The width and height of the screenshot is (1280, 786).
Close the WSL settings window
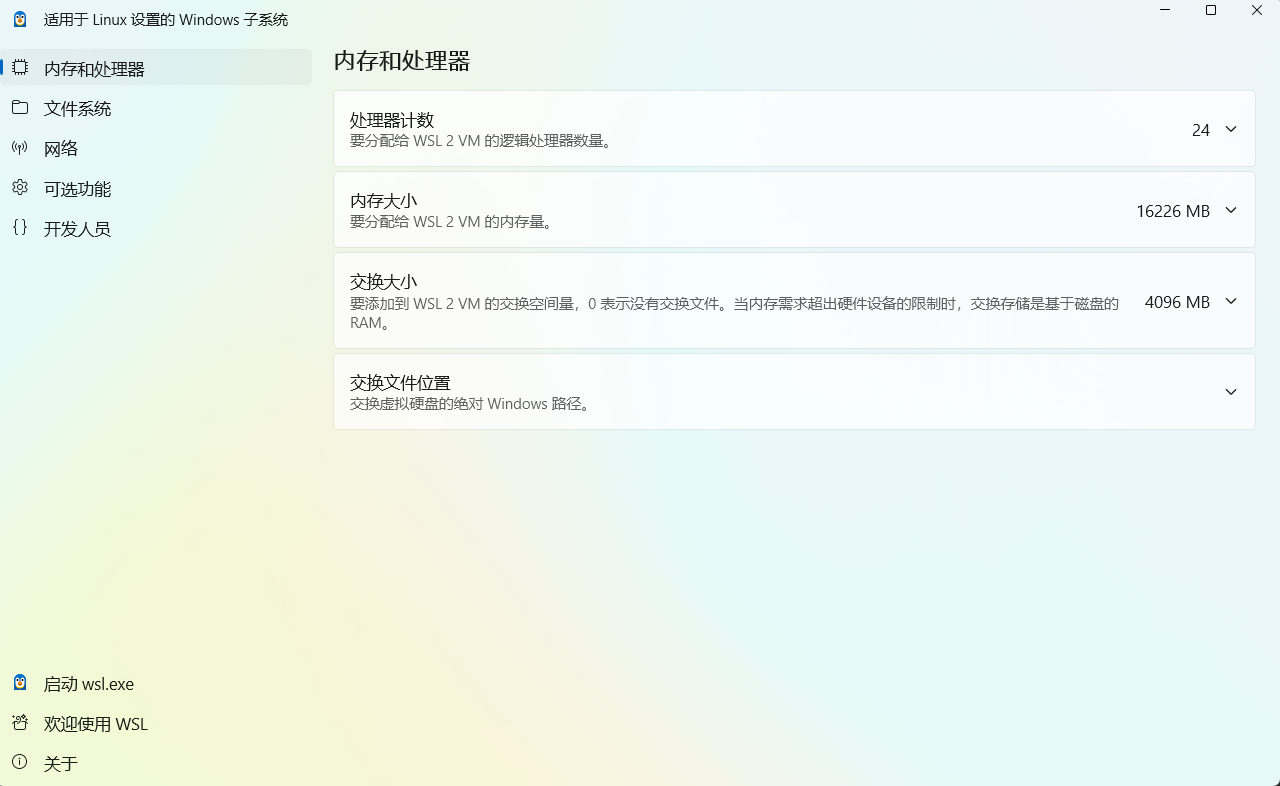(1257, 10)
